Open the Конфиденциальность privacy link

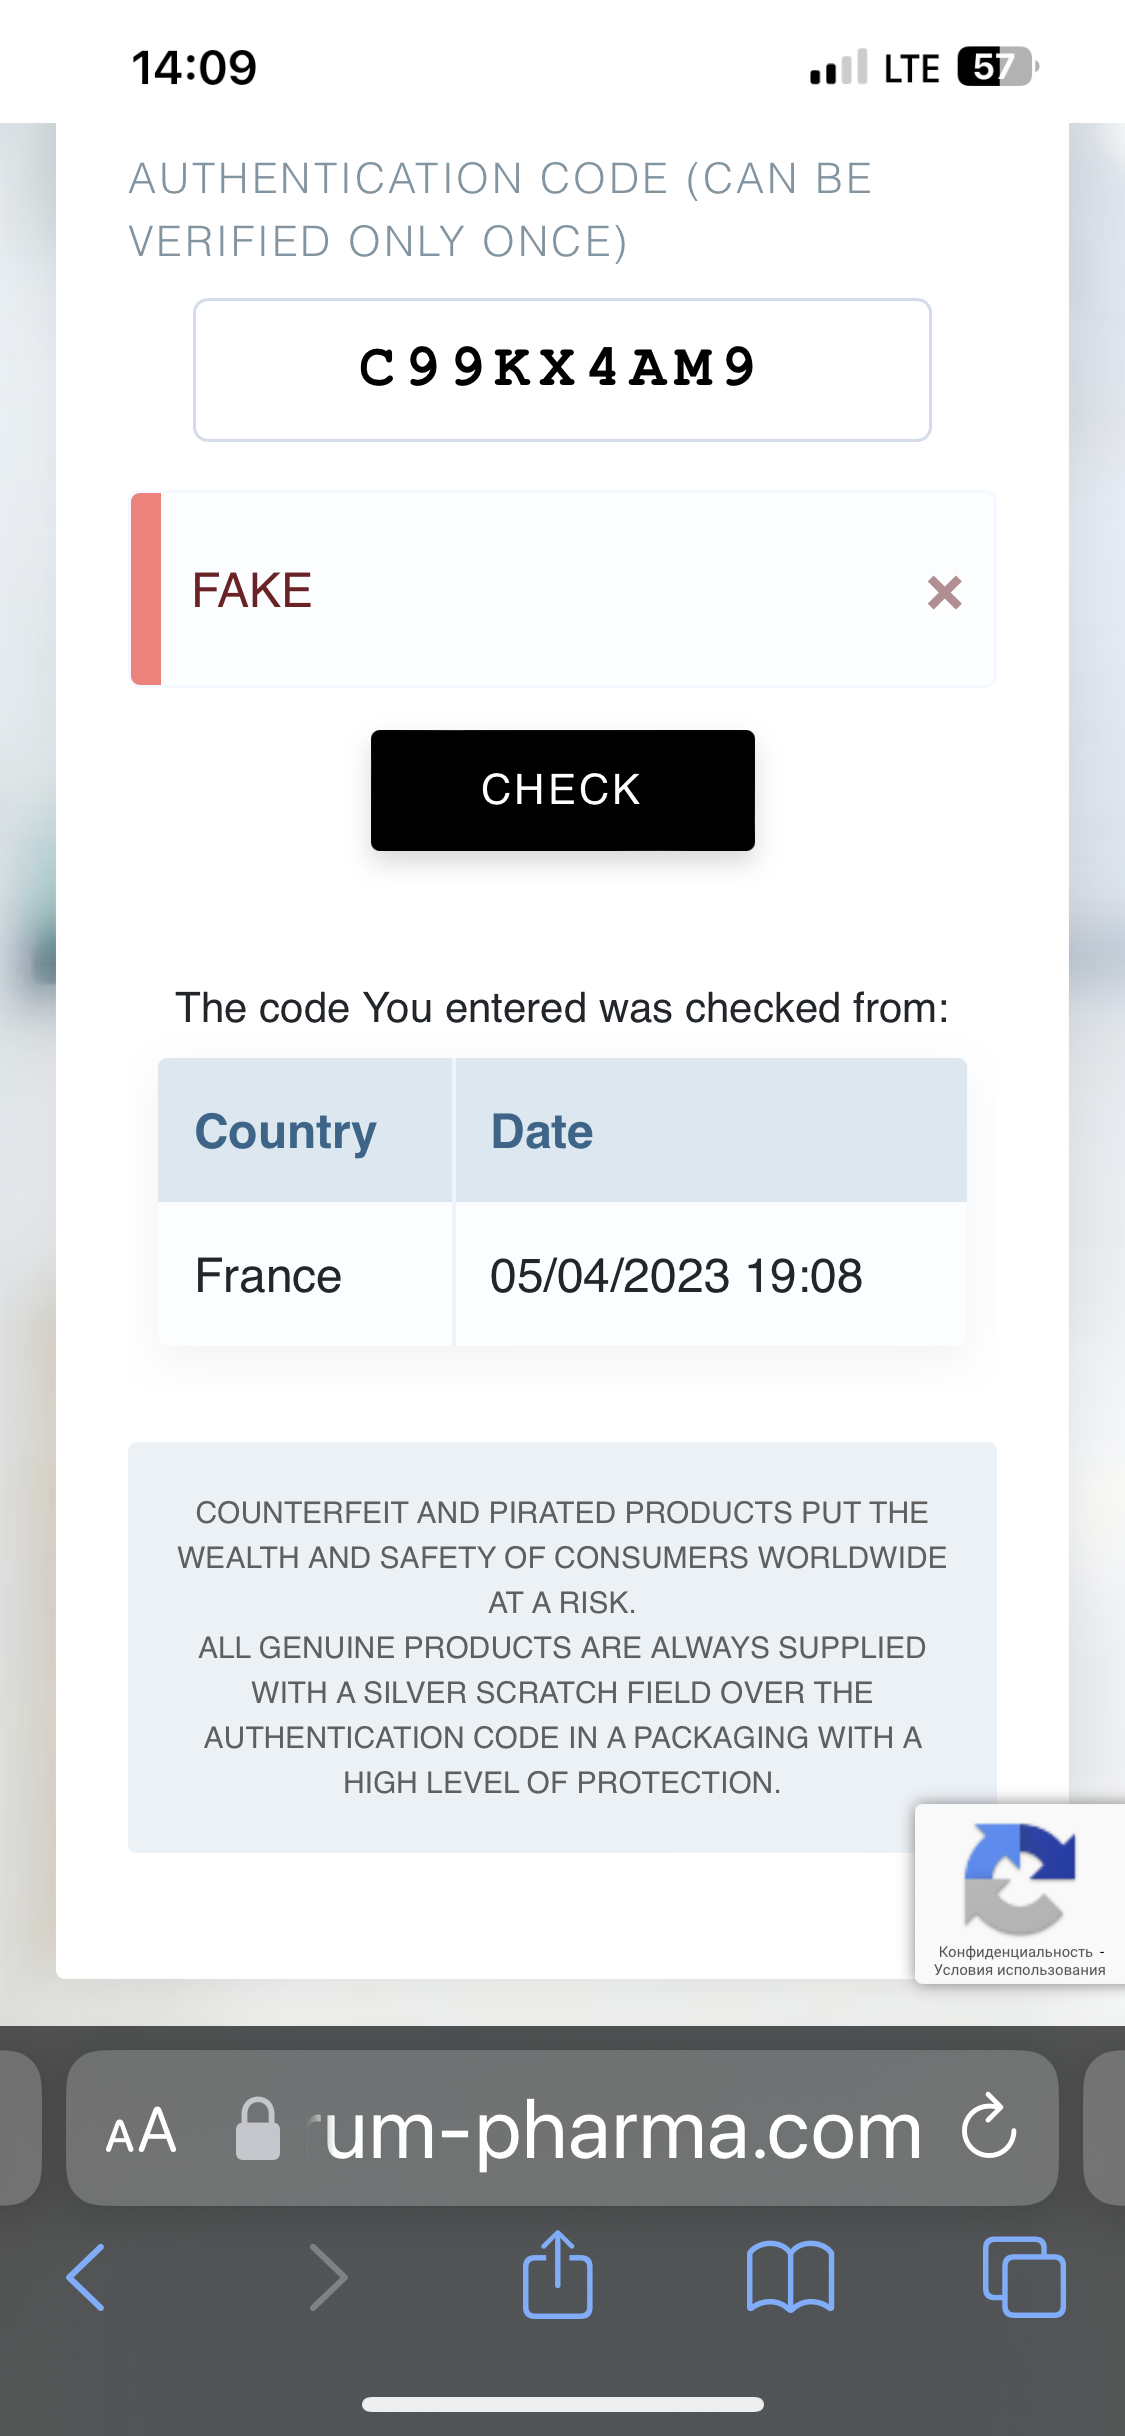point(1015,1952)
